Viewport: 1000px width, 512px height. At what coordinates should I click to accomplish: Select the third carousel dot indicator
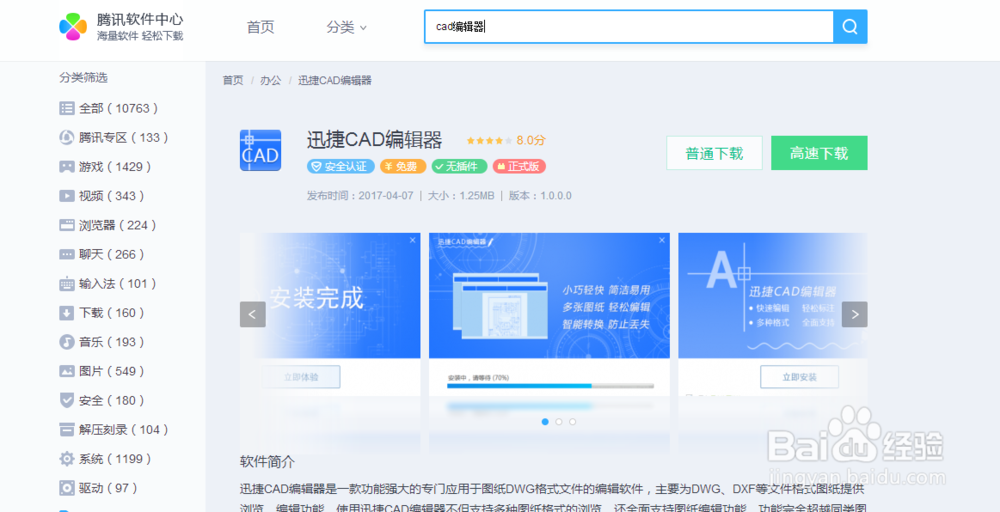tap(573, 421)
